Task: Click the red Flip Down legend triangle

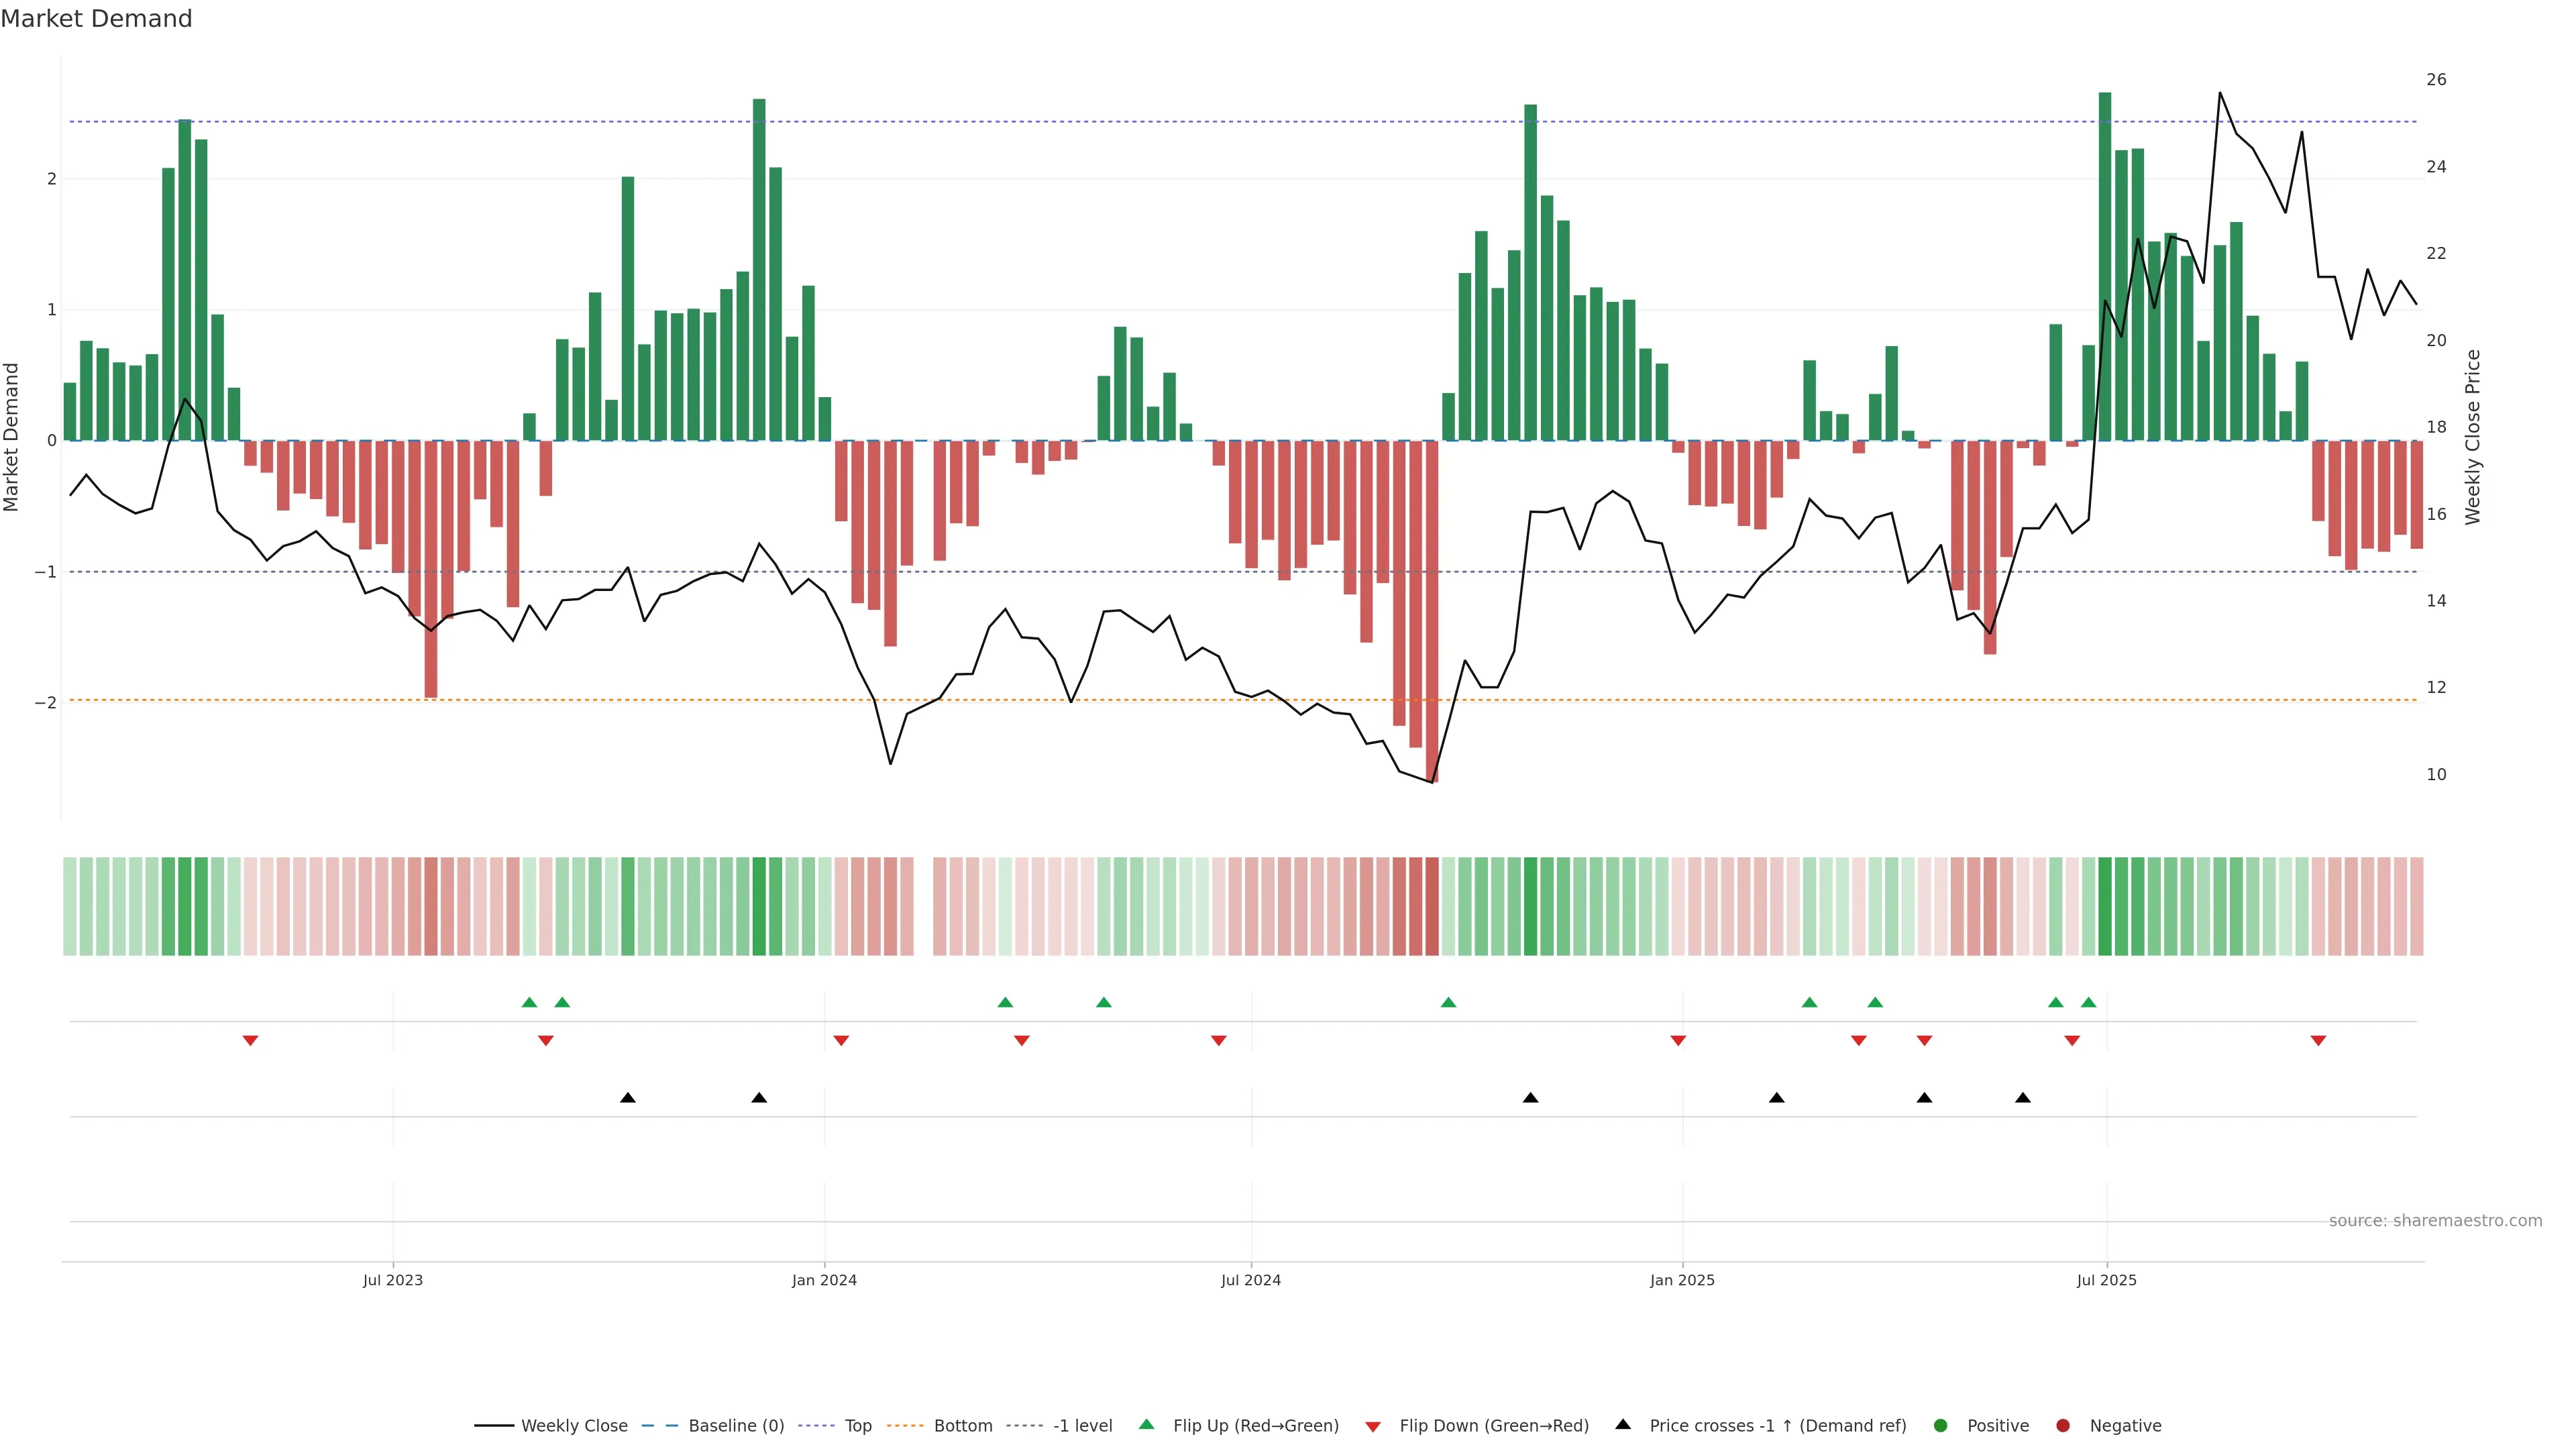Action: click(1373, 1427)
